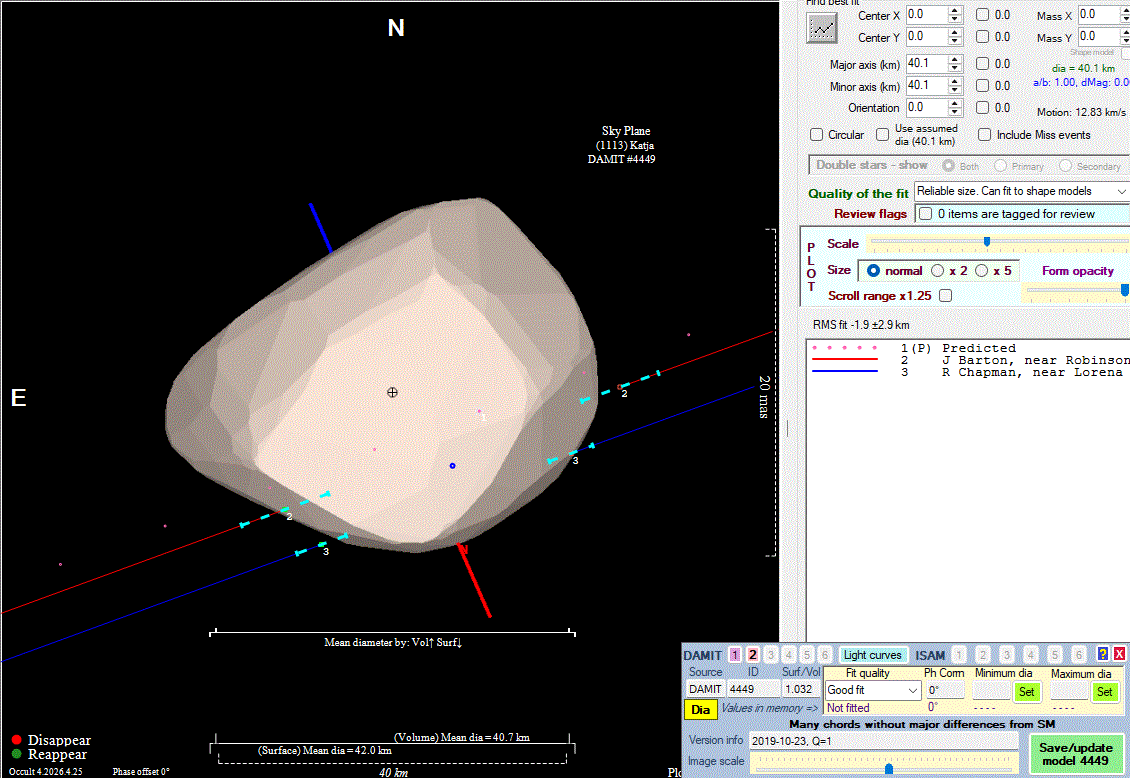1130x778 pixels.
Task: Tick the Center X fix checkbox
Action: click(x=982, y=14)
